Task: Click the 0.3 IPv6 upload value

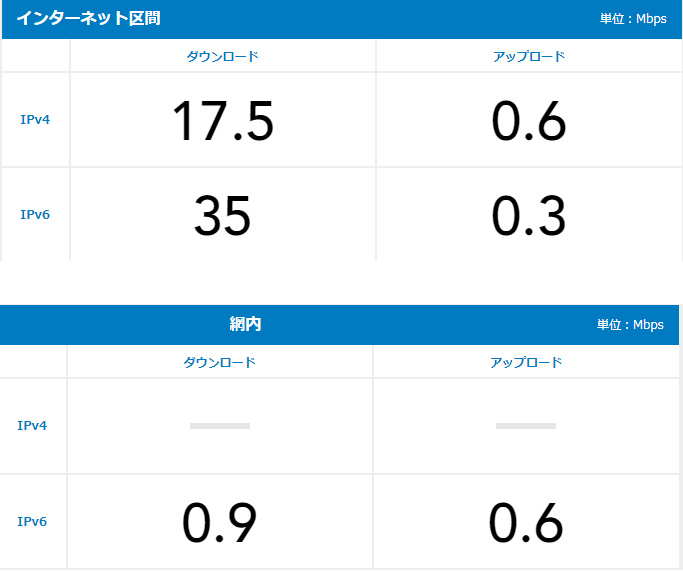Action: 529,216
